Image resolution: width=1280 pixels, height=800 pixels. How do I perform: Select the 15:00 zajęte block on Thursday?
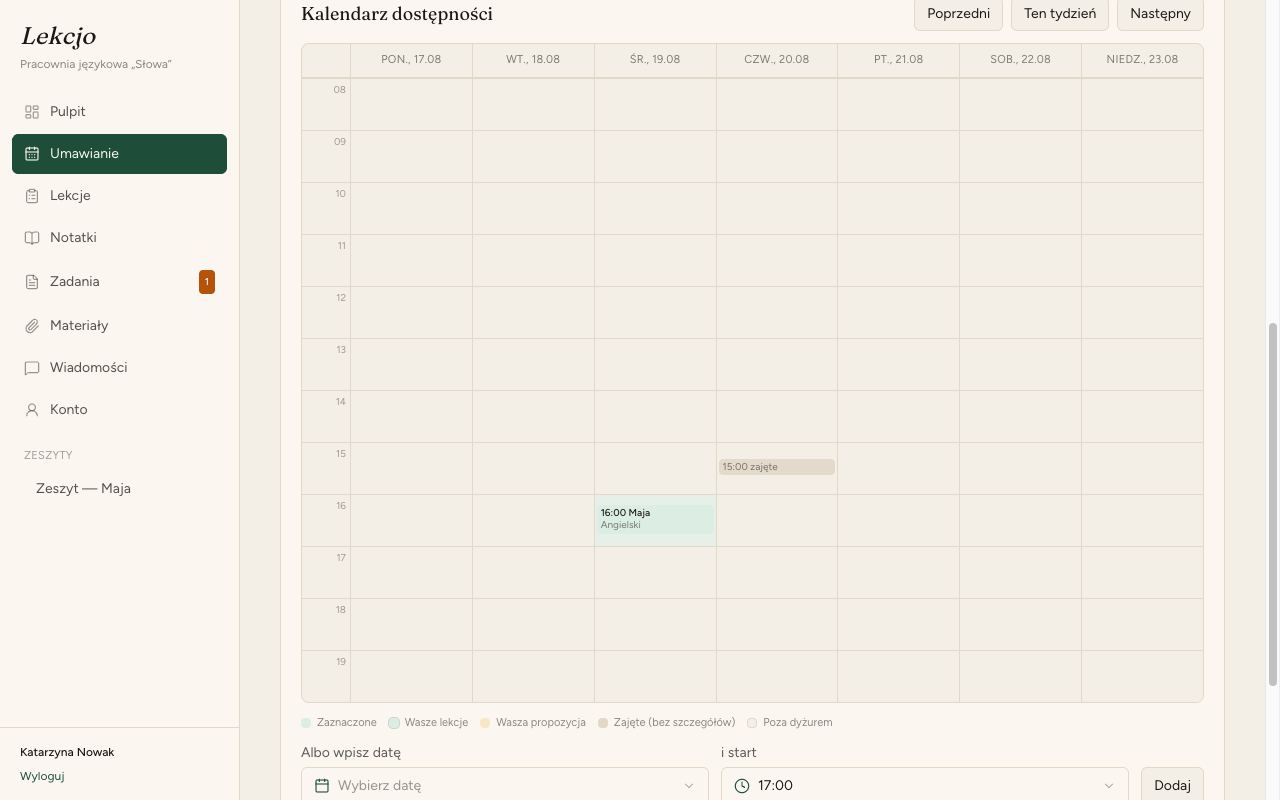point(777,467)
